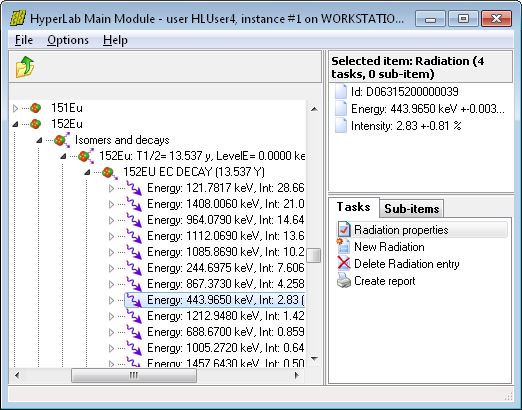Collapse the 152Eu T1/2= 13.537 y node
Image resolution: width=522 pixels, height=410 pixels.
pyautogui.click(x=63, y=156)
